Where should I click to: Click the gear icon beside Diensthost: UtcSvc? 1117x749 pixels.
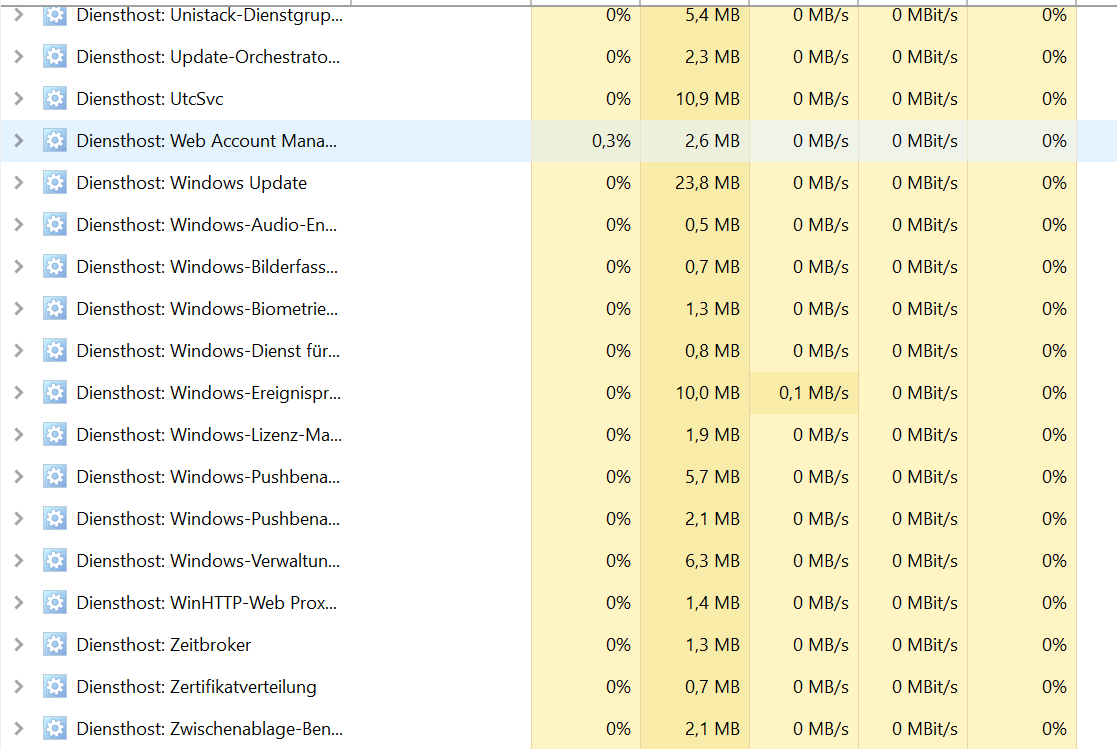[55, 98]
